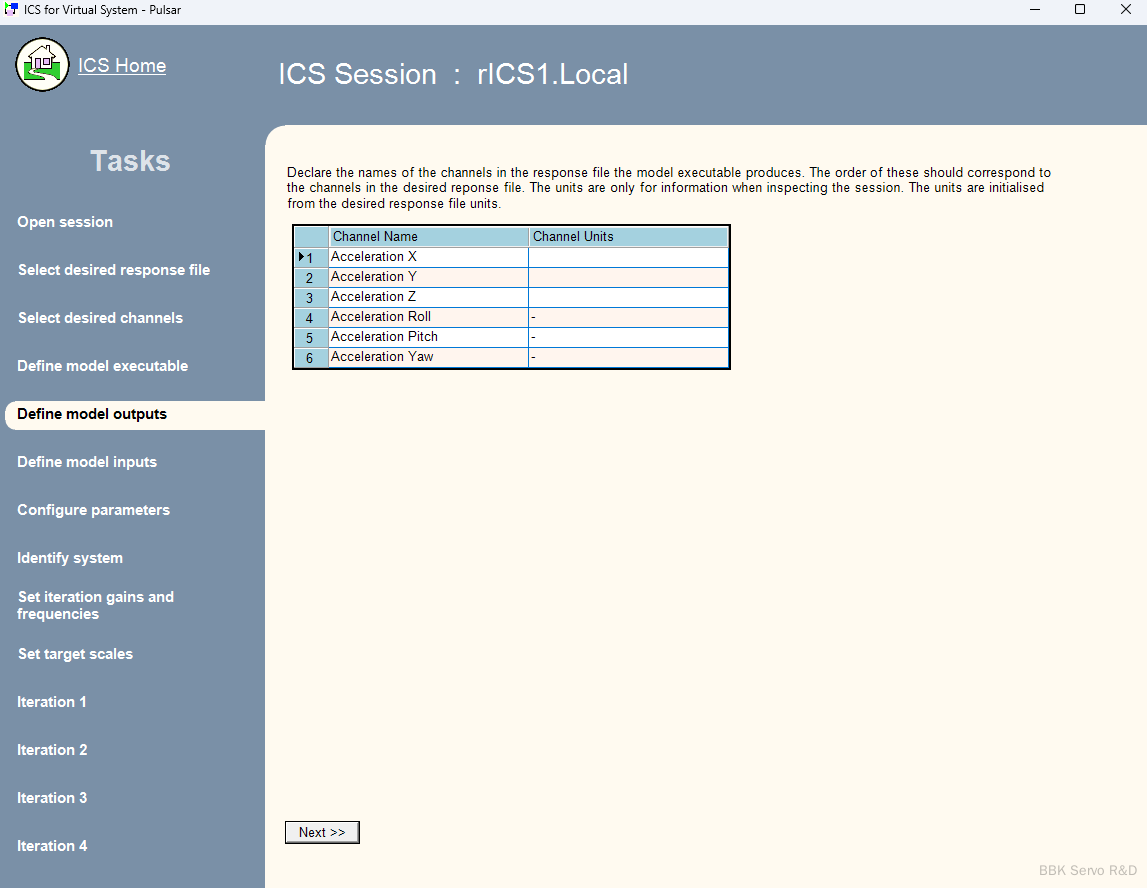The image size is (1147, 888).
Task: Maximize the ICS application window
Action: [x=1080, y=10]
